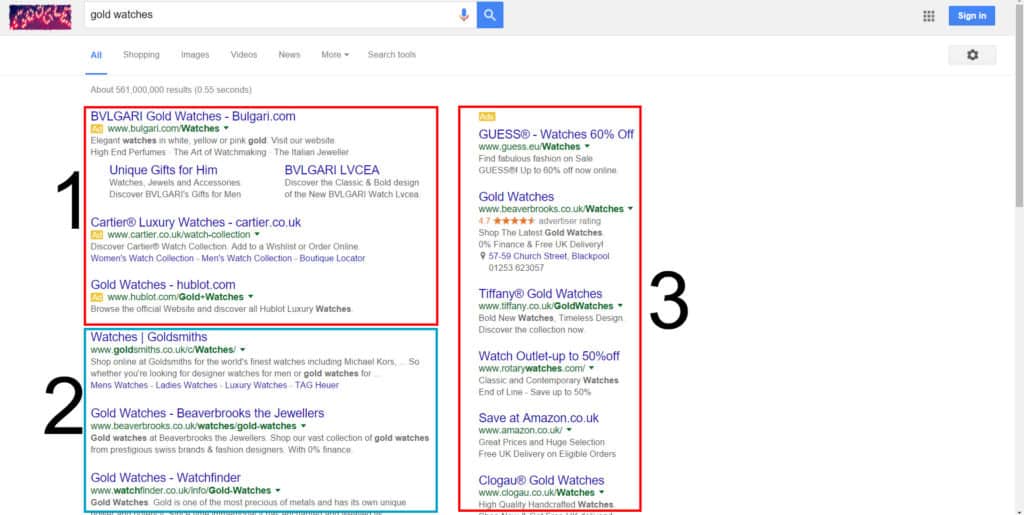Expand arrow next to hublot.com/Gold+Watches
This screenshot has height=515, width=1024.
(250, 297)
